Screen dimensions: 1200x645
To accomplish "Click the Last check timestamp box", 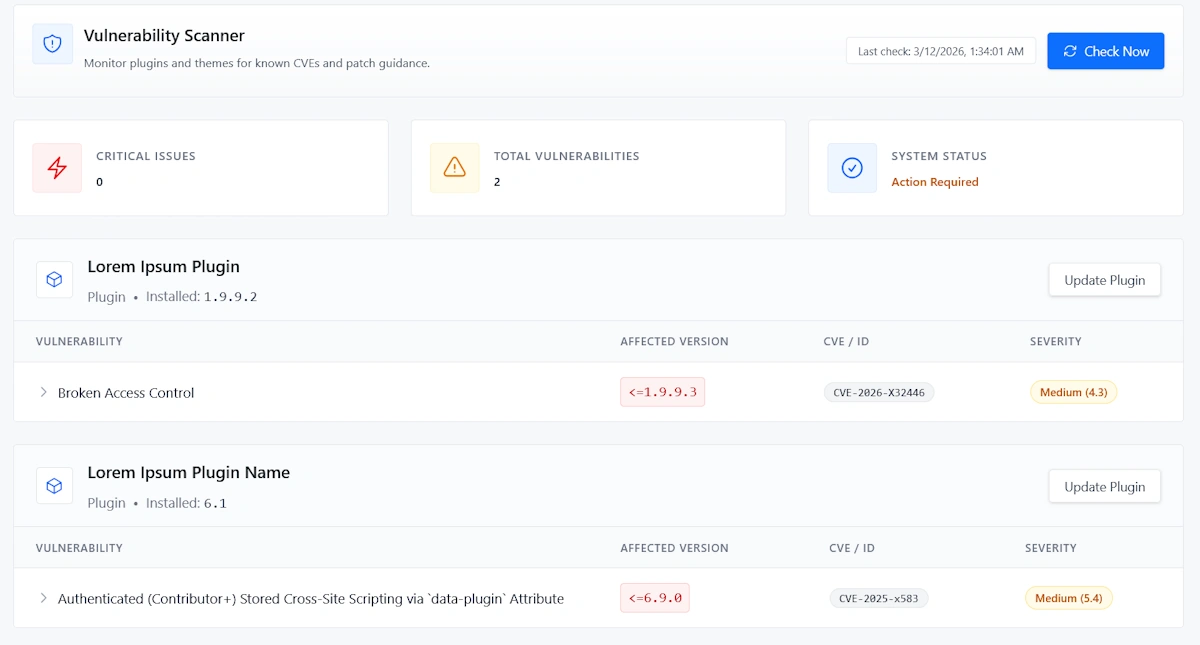I will (x=941, y=51).
